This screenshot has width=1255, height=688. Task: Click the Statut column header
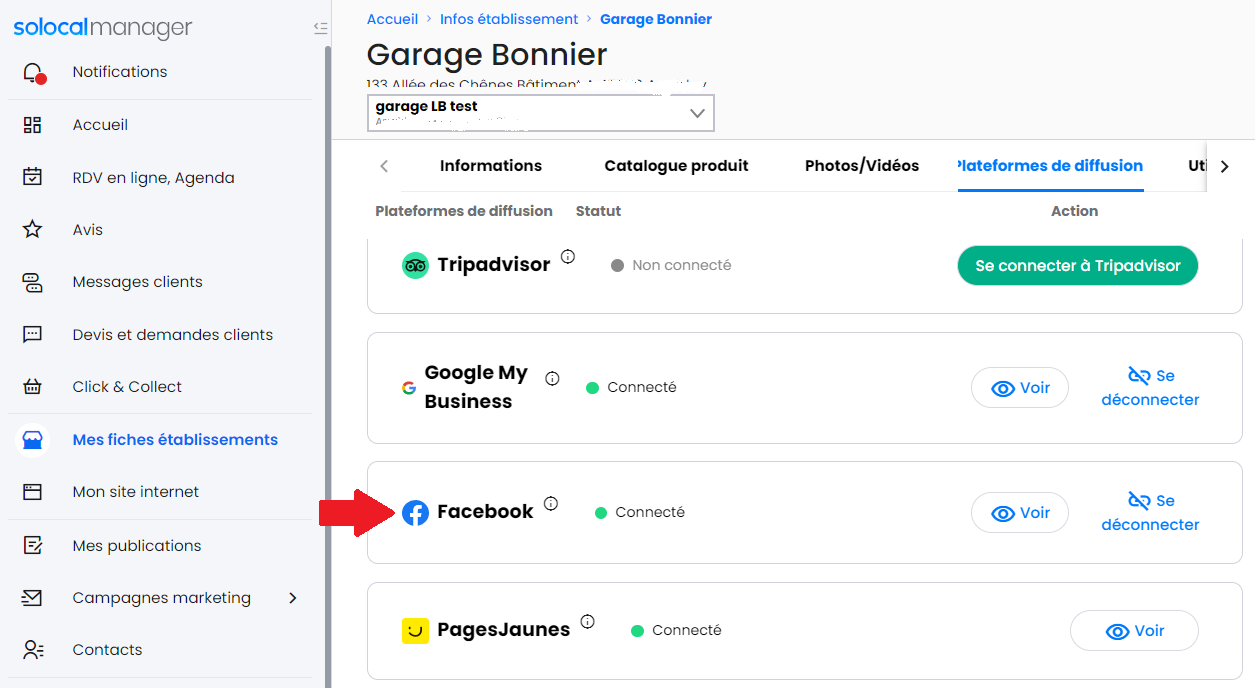(599, 211)
